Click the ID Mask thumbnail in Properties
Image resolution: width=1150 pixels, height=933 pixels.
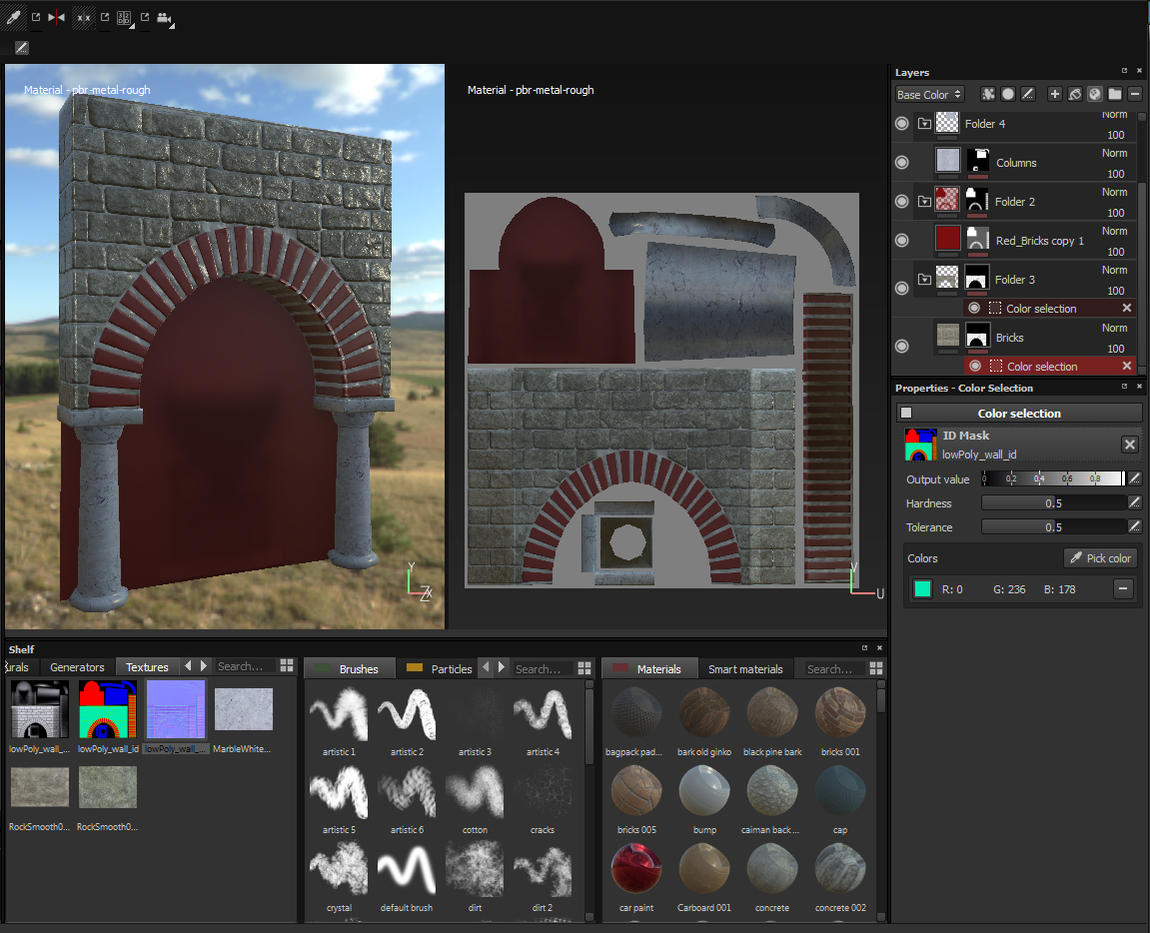point(920,444)
